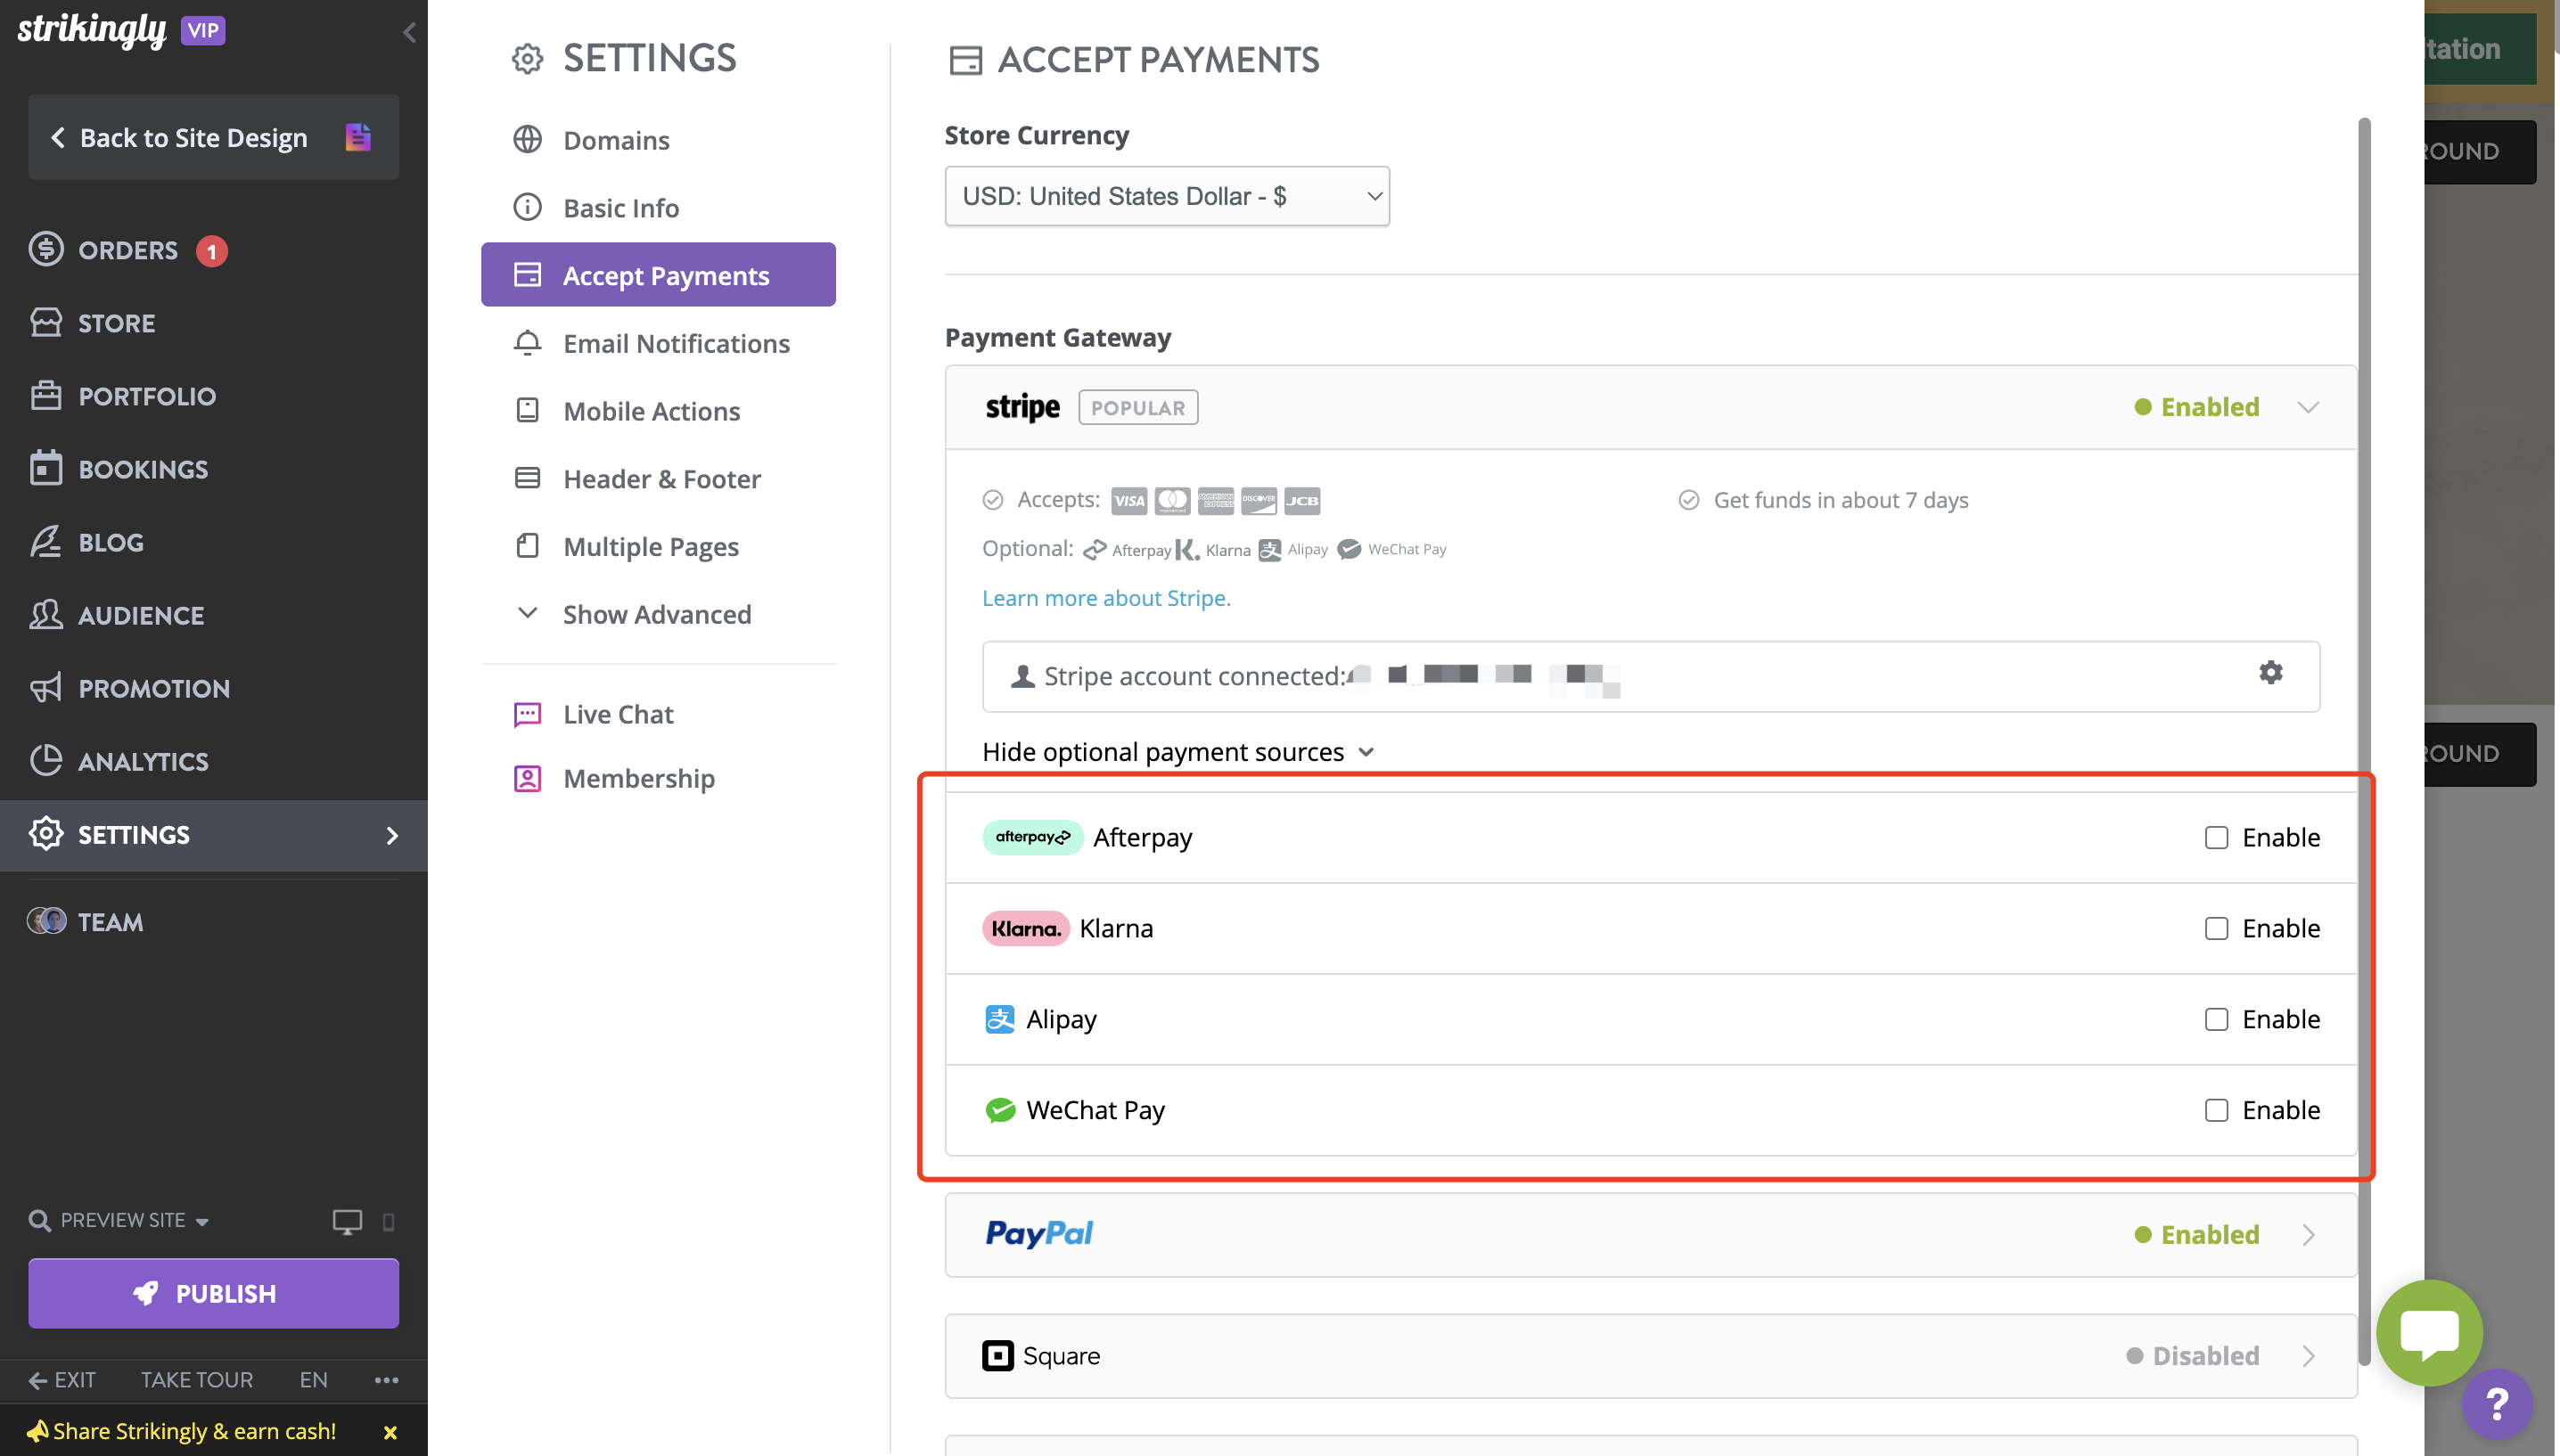Collapse the sidebar with the top arrow
The width and height of the screenshot is (2560, 1456).
[x=409, y=32]
